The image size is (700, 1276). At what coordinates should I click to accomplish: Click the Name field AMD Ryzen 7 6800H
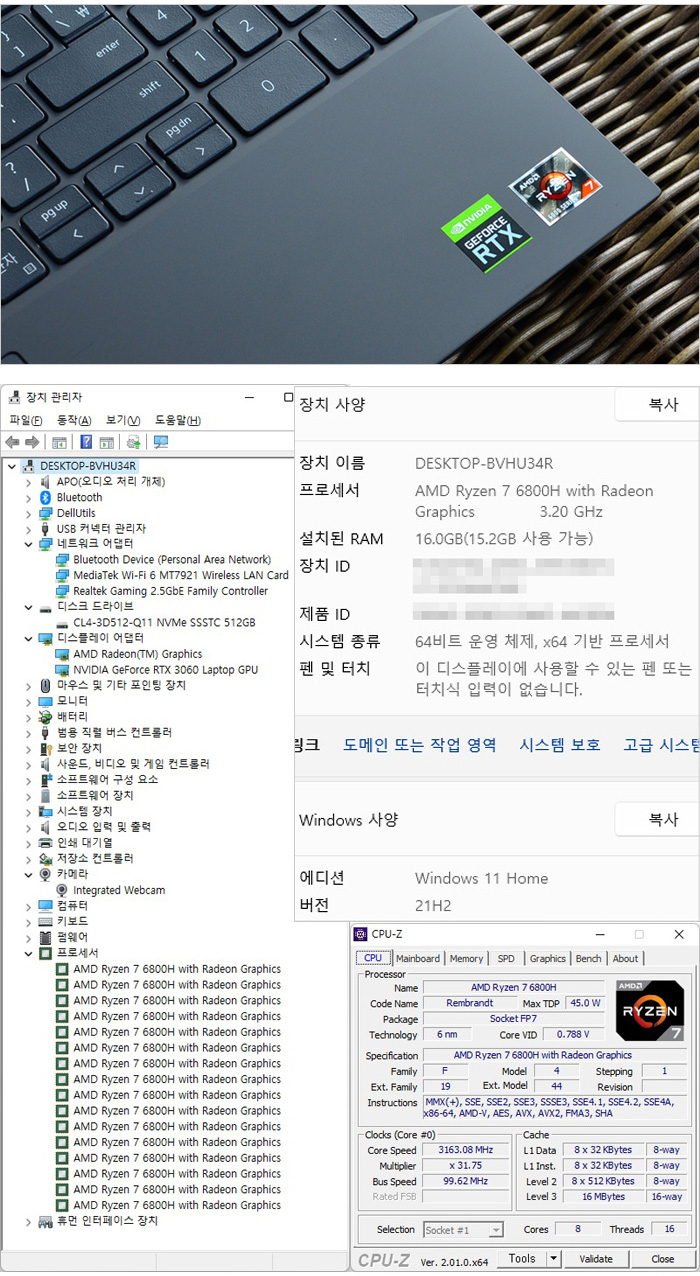click(514, 988)
